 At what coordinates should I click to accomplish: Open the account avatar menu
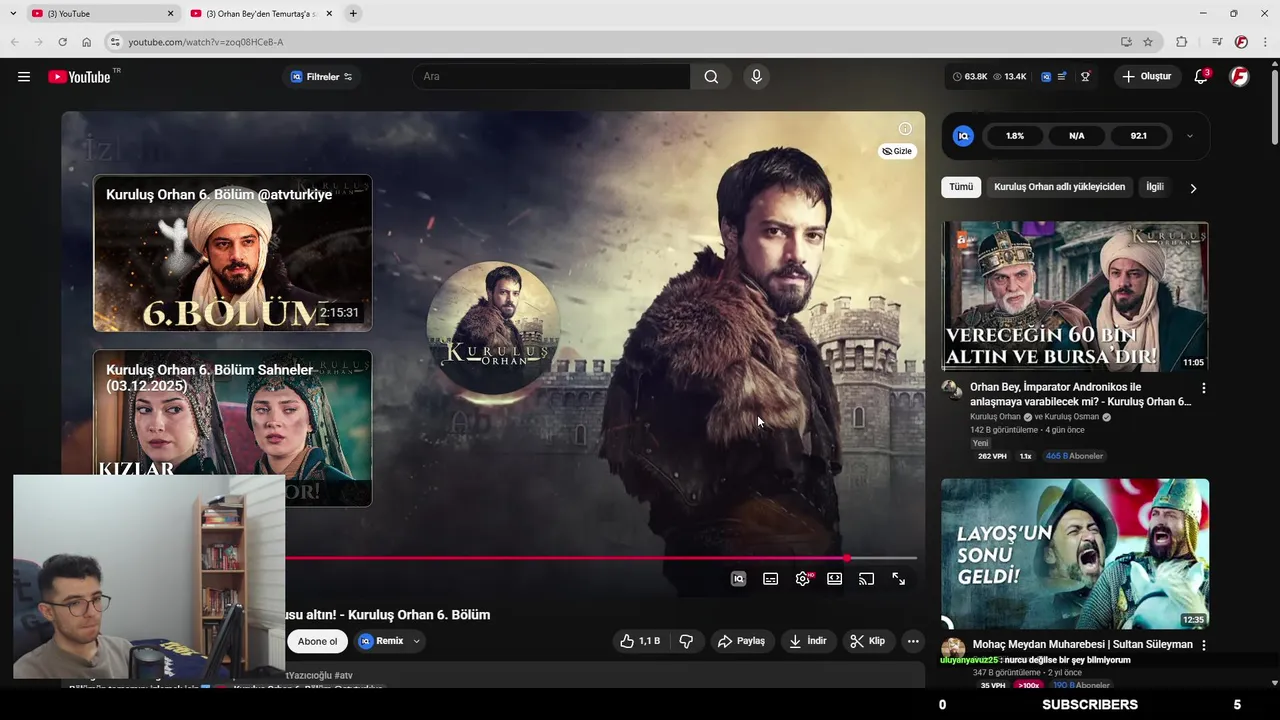[x=1240, y=77]
